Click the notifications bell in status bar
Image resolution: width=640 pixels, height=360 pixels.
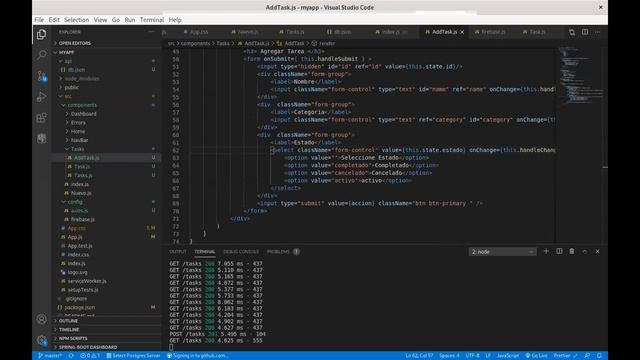pos(599,356)
